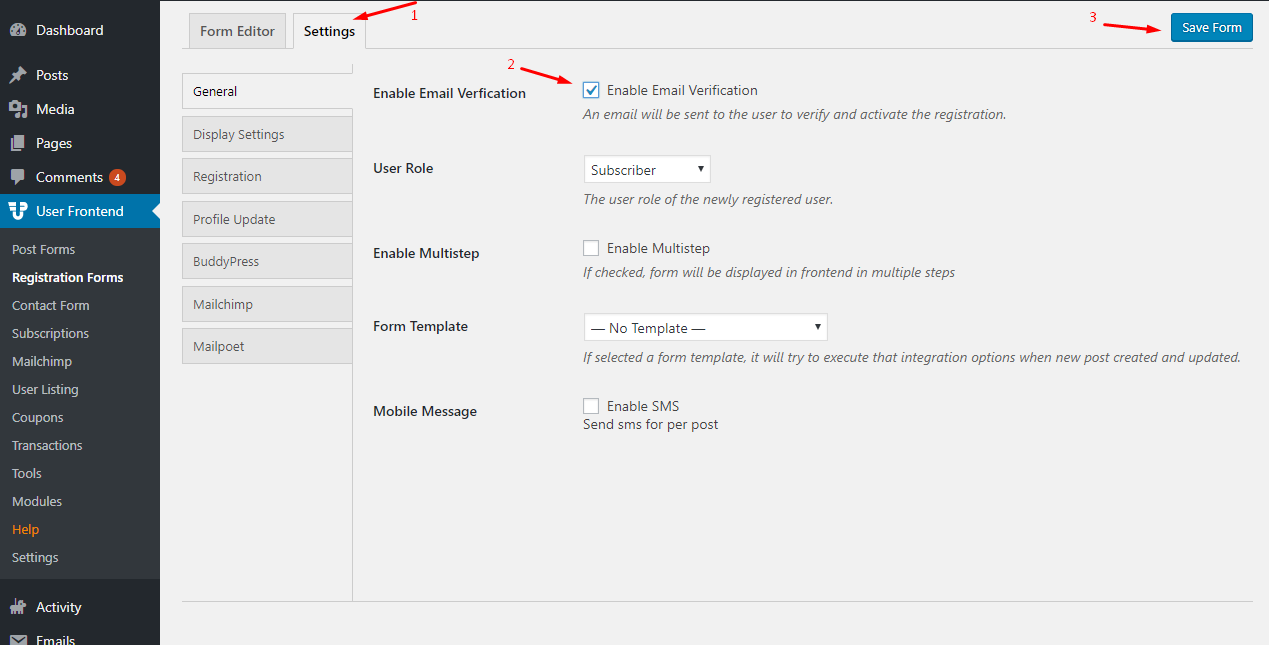Open the comments count badge showing 4
Image resolution: width=1269 pixels, height=645 pixels.
117,177
